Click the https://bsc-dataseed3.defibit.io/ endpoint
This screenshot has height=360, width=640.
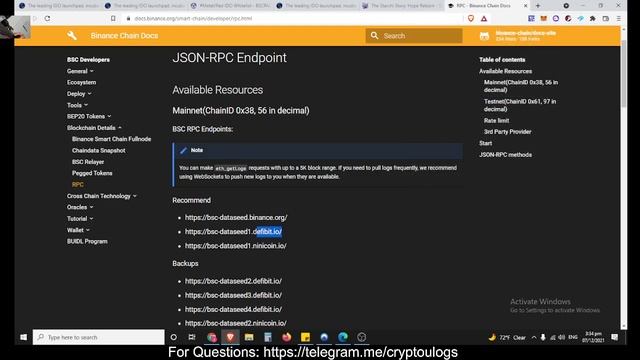233,295
